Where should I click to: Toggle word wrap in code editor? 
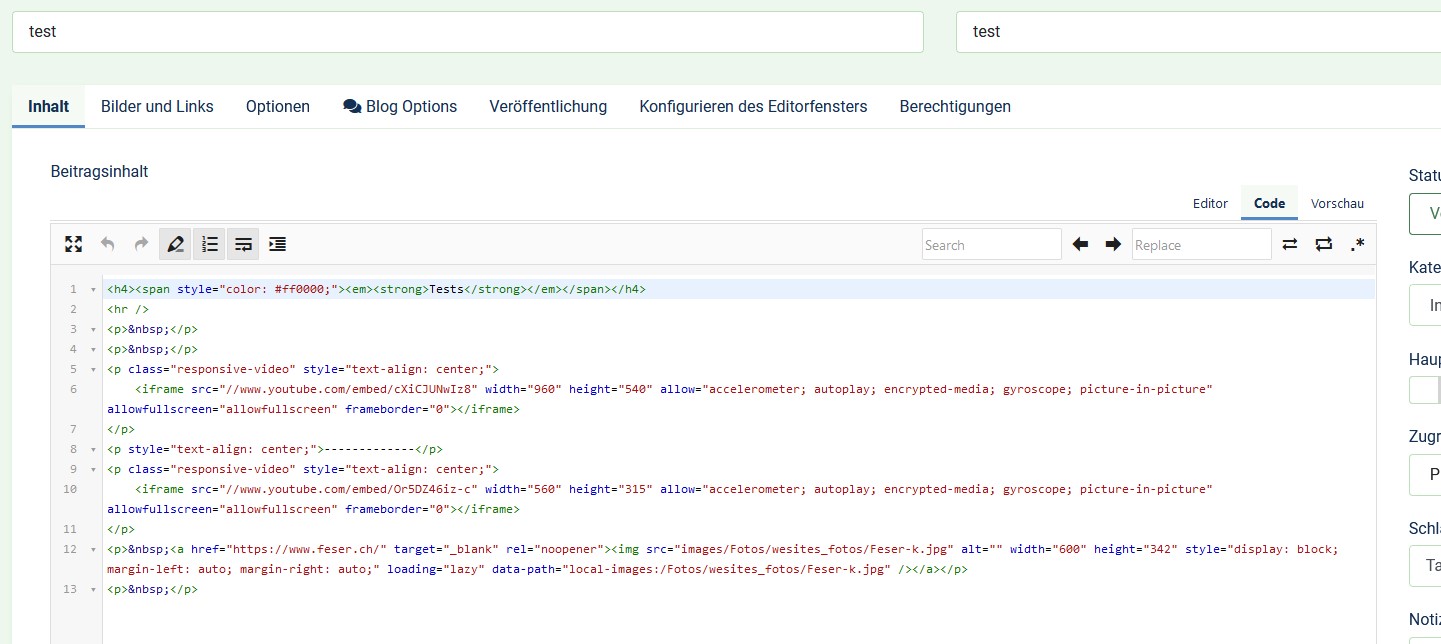pos(243,244)
